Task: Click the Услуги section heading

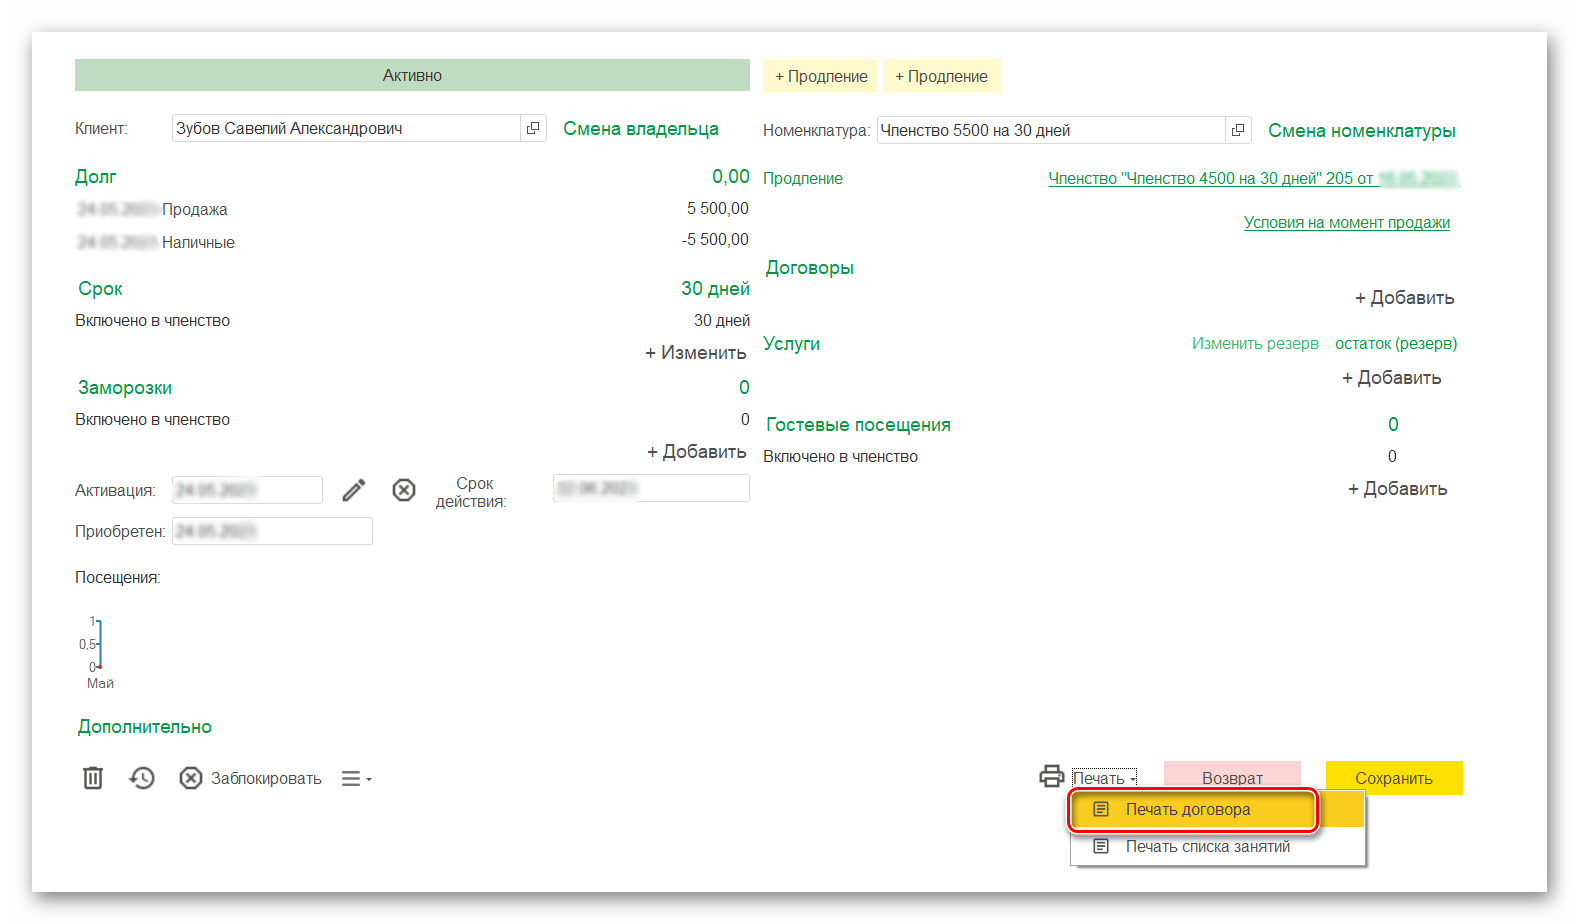Action: [791, 344]
